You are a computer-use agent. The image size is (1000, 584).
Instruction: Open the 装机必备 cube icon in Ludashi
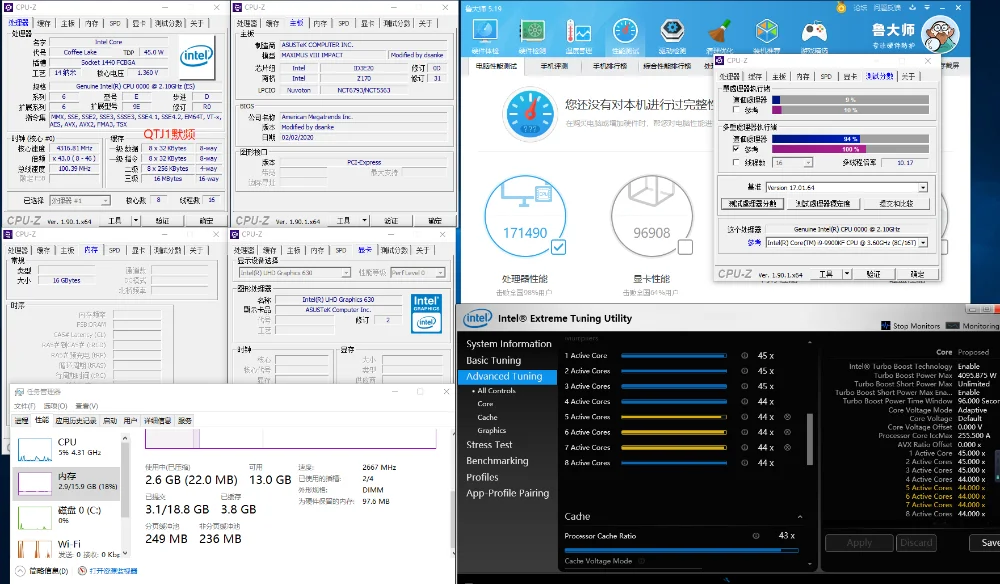[x=767, y=32]
